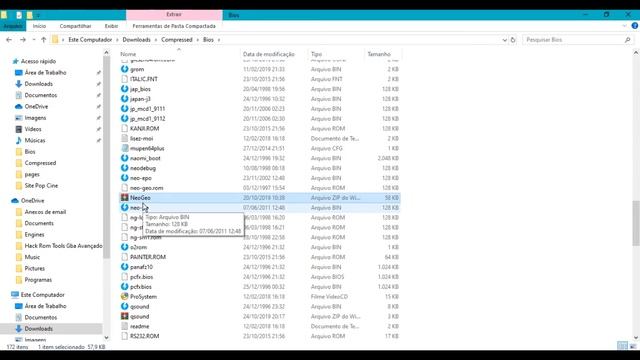The height and width of the screenshot is (360, 640).
Task: Click the search magnifier icon
Action: (627, 40)
